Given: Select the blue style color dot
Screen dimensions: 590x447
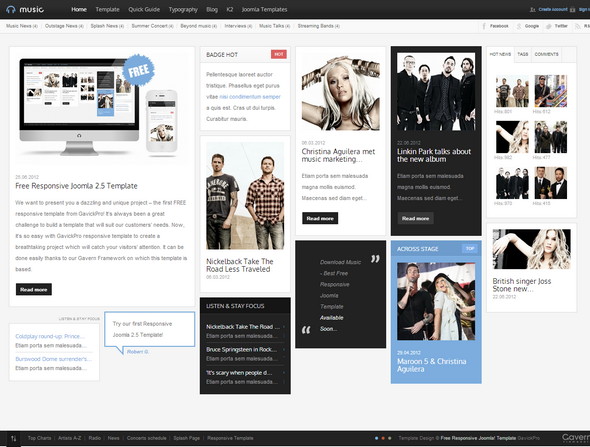Looking at the screenshot, I should pos(376,438).
